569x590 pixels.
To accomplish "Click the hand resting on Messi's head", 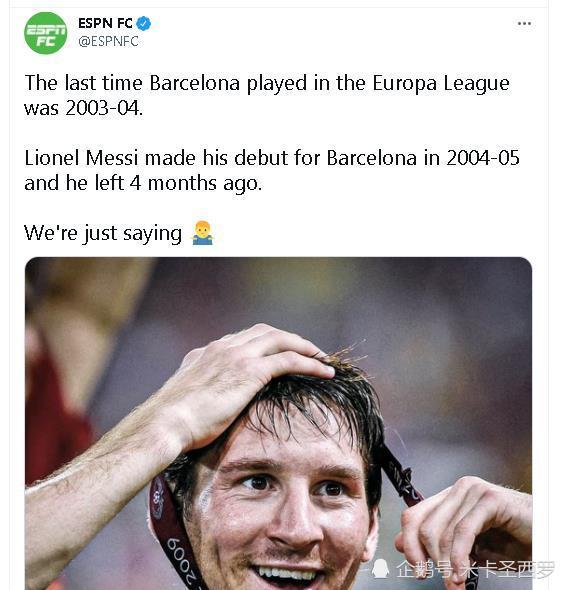I will point(246,380).
